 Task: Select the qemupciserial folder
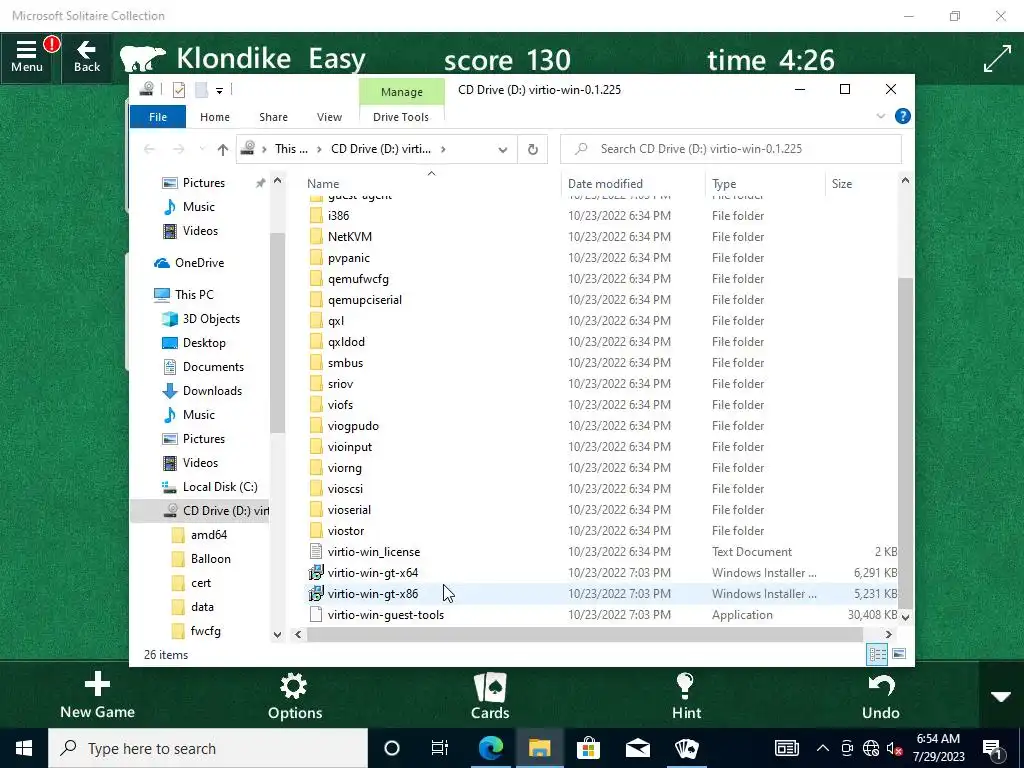(364, 300)
